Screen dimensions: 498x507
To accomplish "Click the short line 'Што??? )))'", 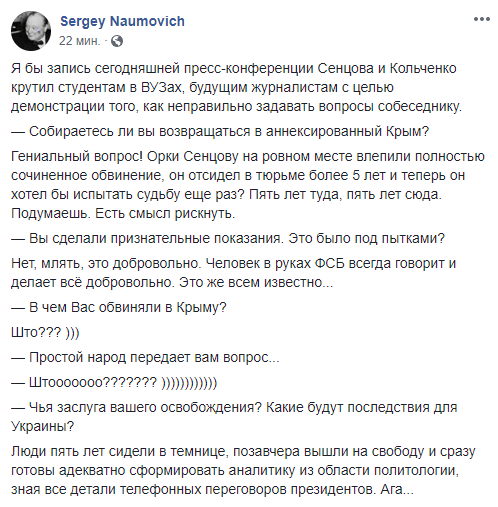I will pyautogui.click(x=45, y=333).
